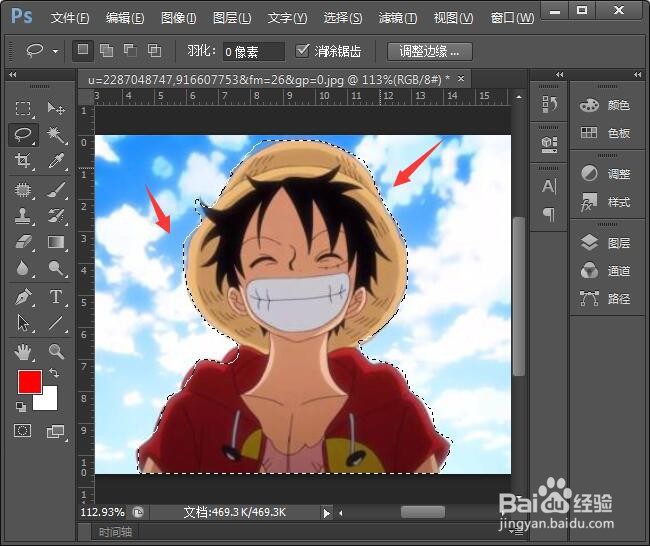Viewport: 650px width, 546px height.
Task: Swap foreground and background colors
Action: [54, 373]
